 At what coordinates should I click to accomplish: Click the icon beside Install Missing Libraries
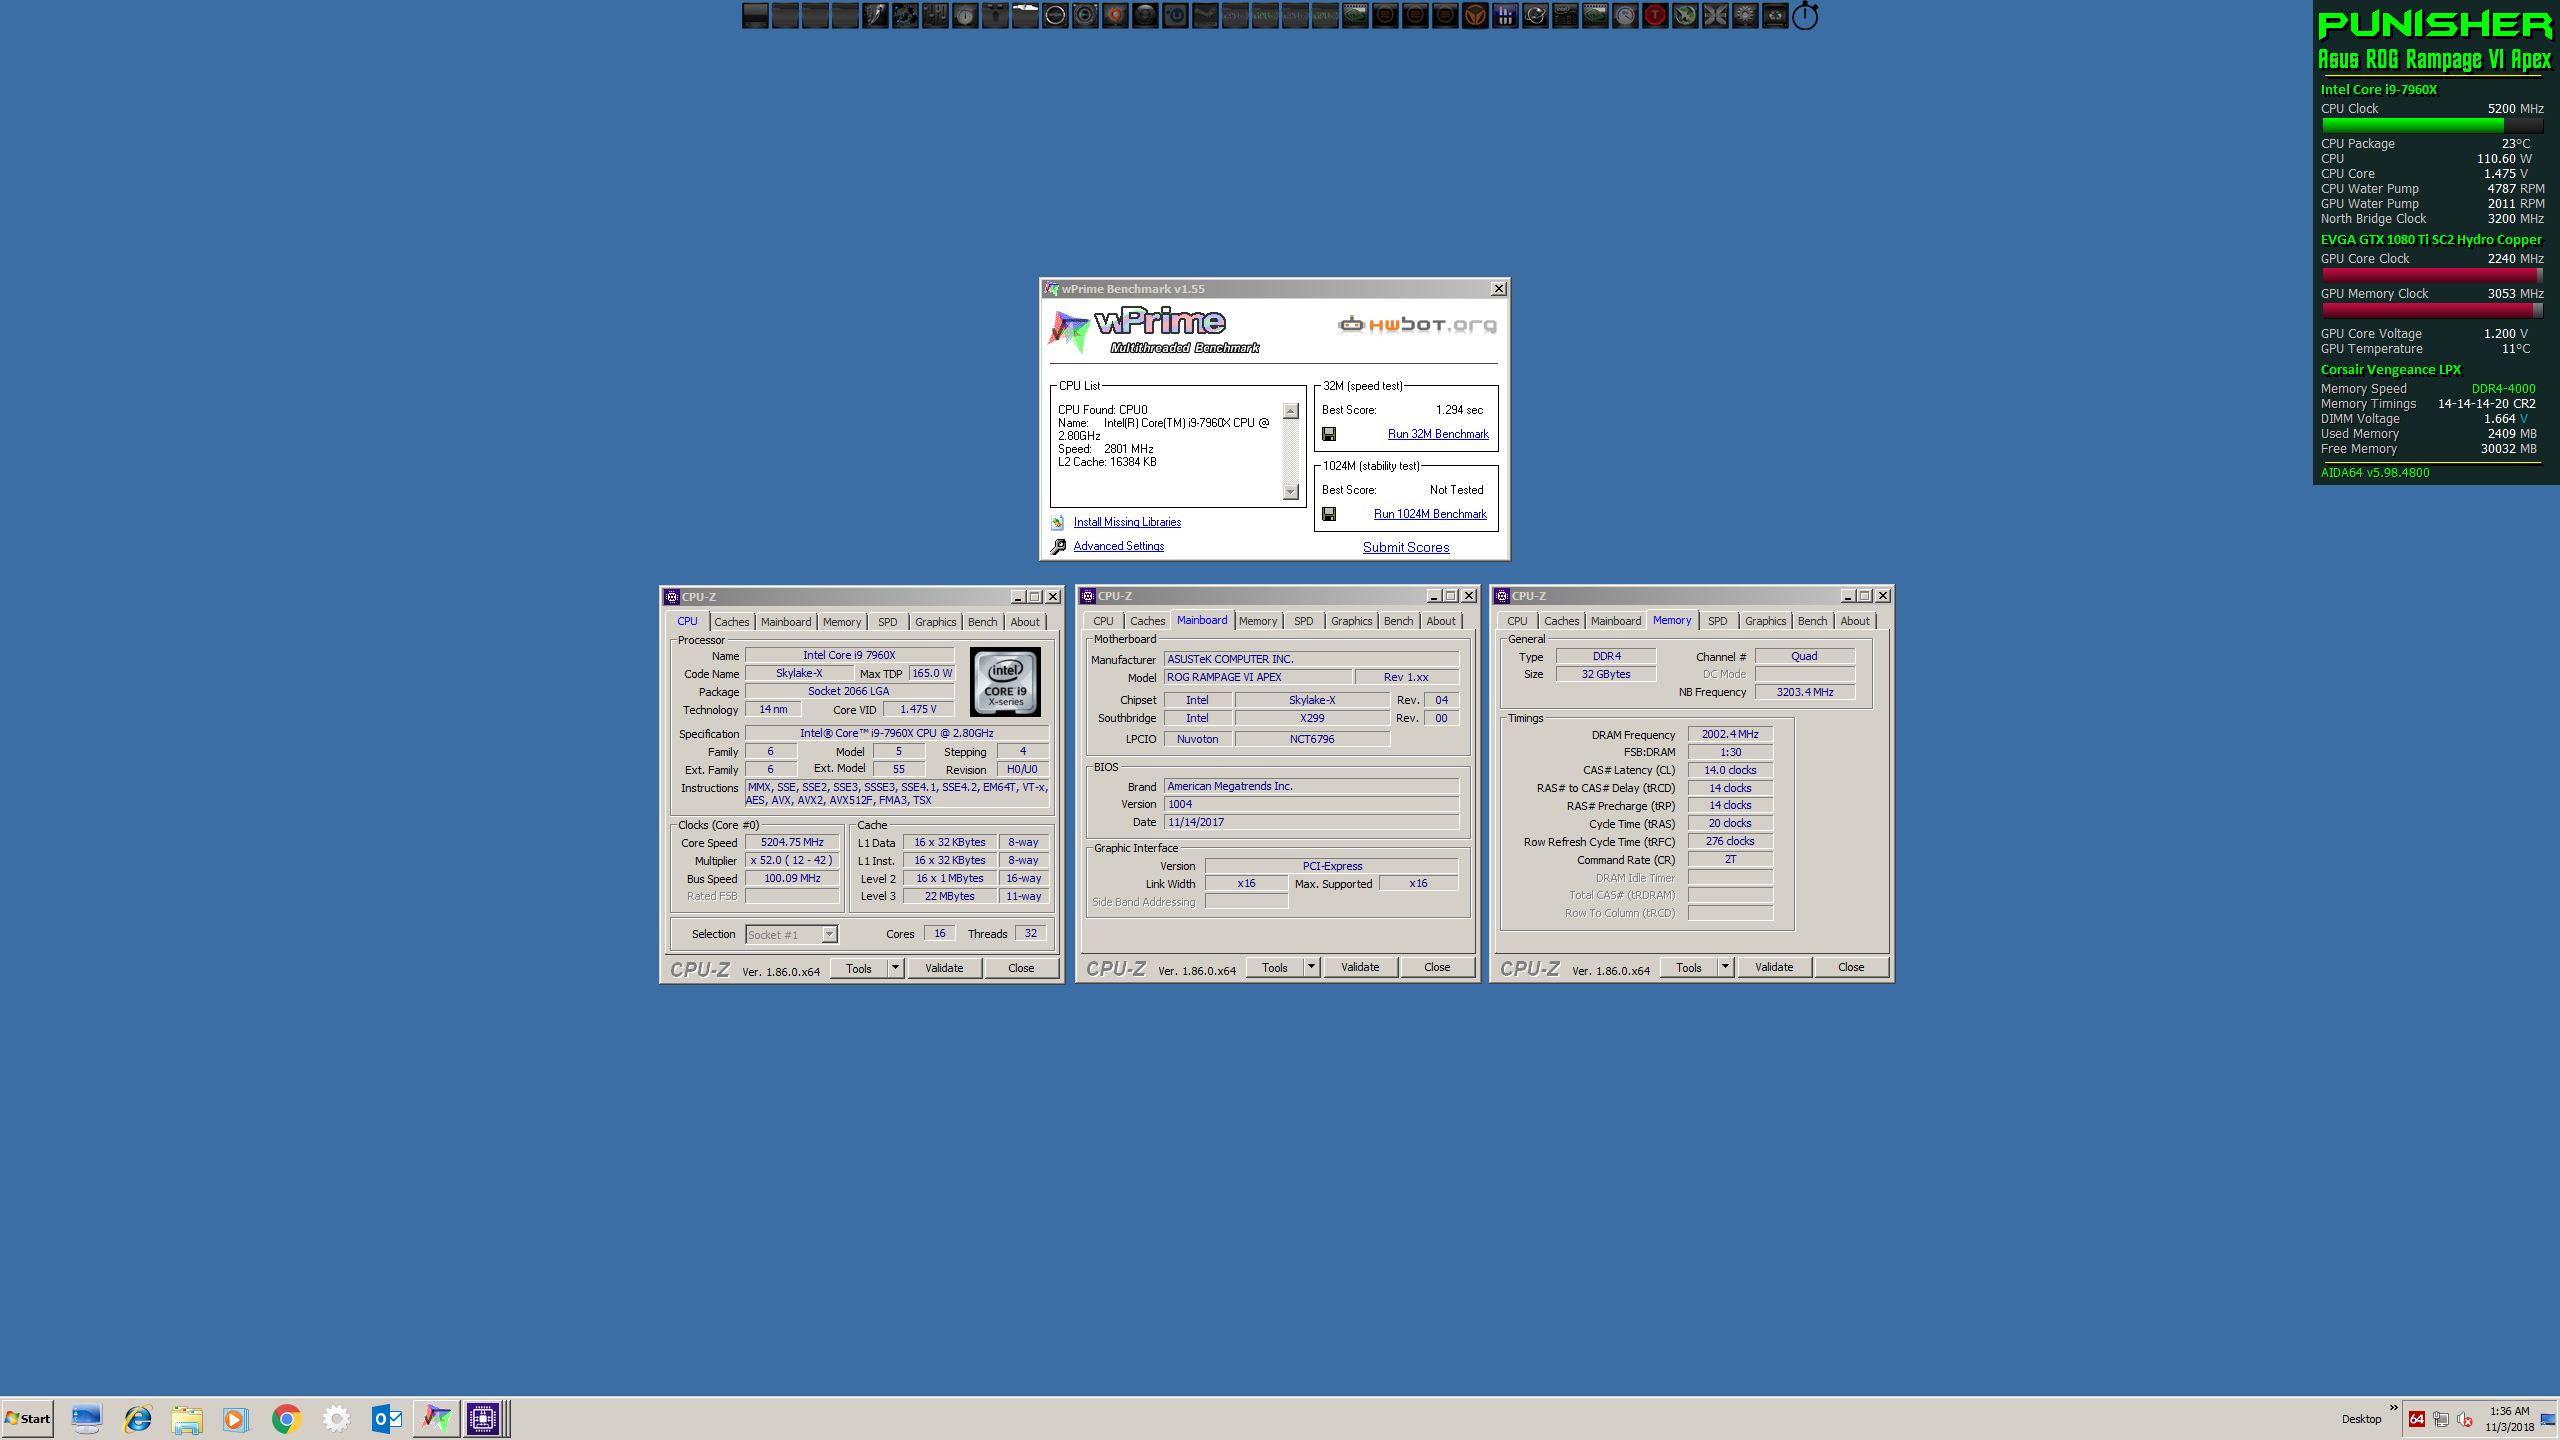pyautogui.click(x=1058, y=522)
